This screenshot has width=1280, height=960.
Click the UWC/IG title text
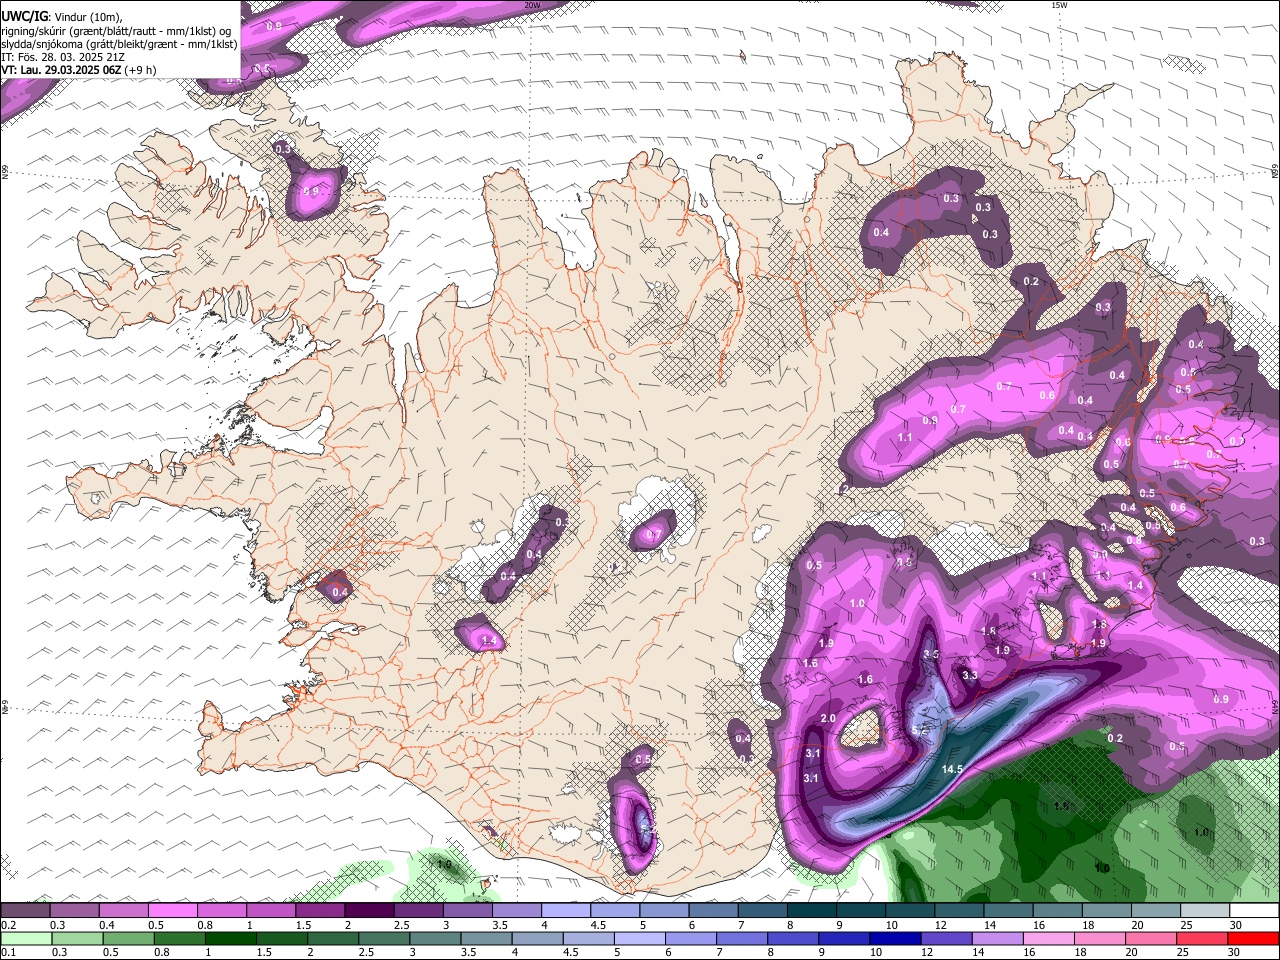pyautogui.click(x=24, y=16)
